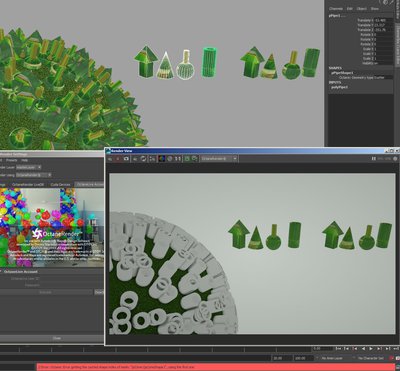Click the alpha channel circle icon
The width and height of the screenshot is (400, 371).
[x=170, y=159]
